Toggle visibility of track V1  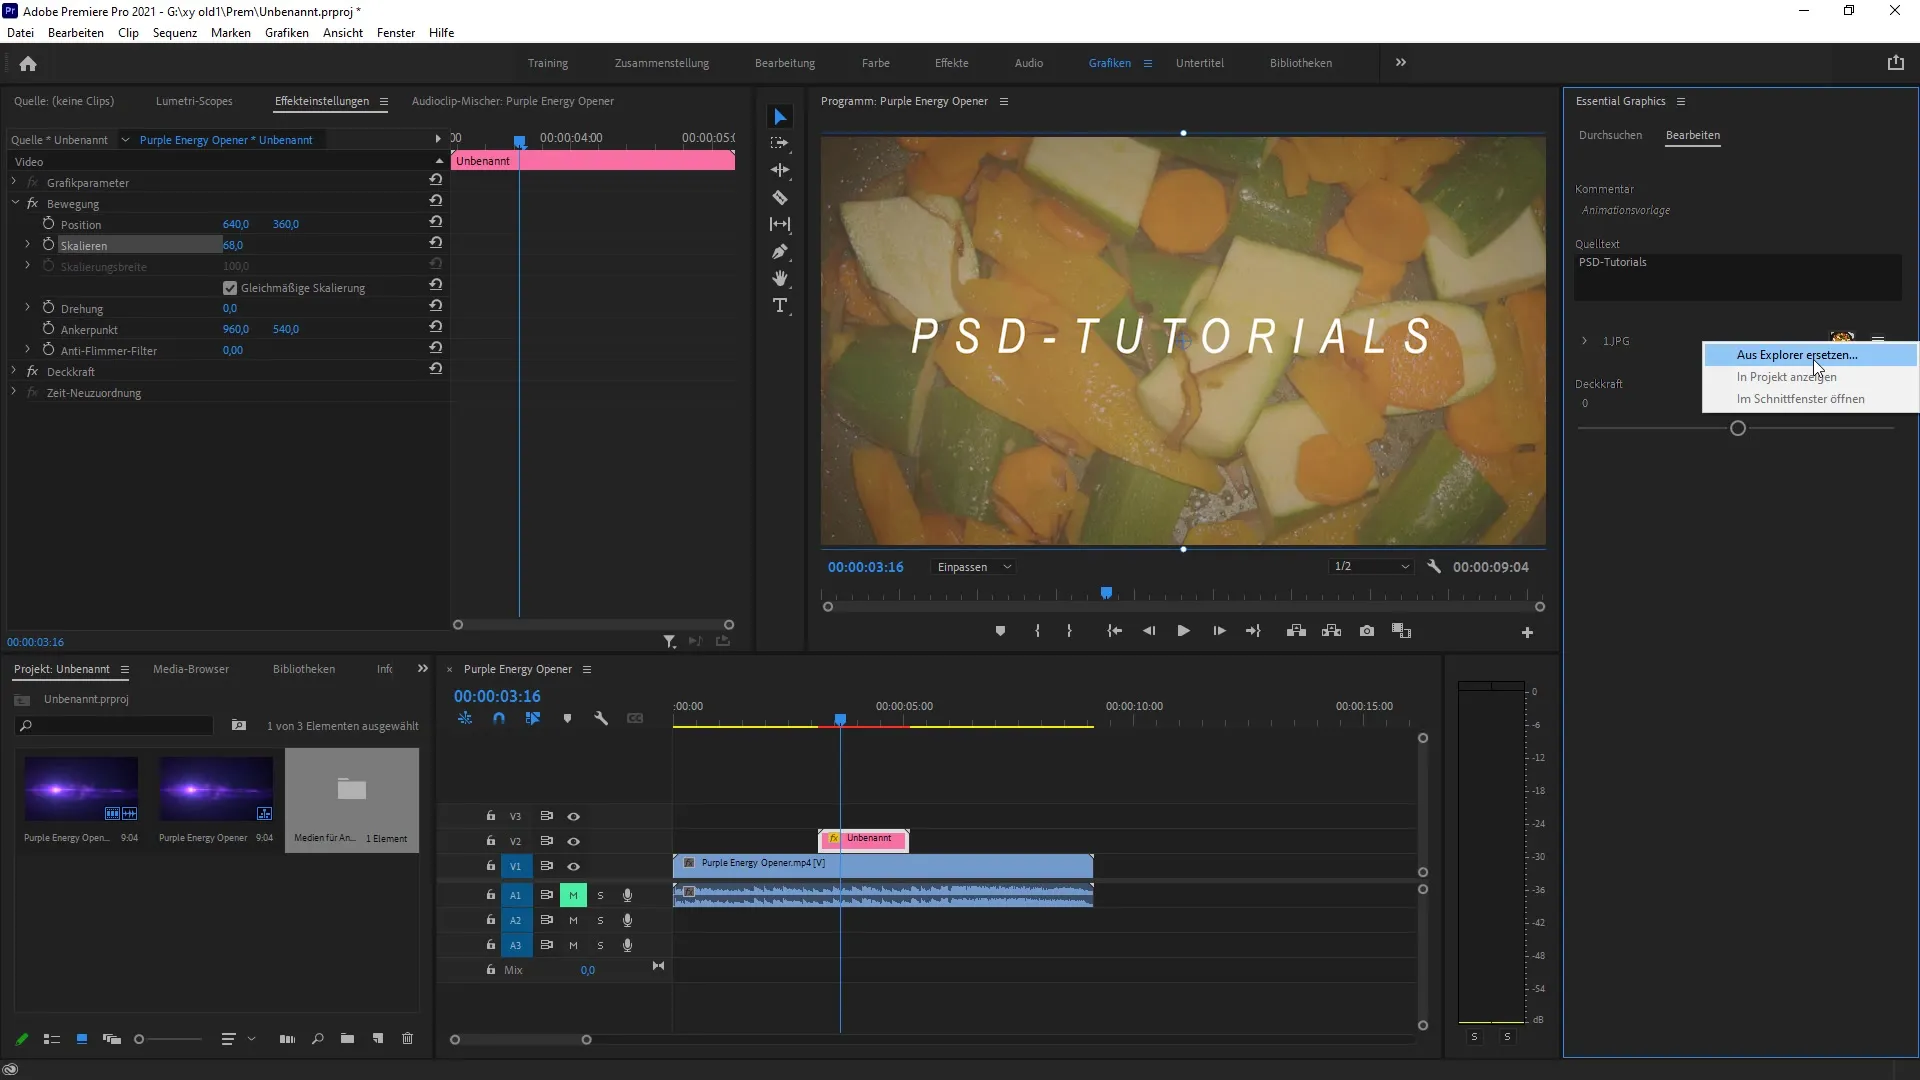(573, 866)
